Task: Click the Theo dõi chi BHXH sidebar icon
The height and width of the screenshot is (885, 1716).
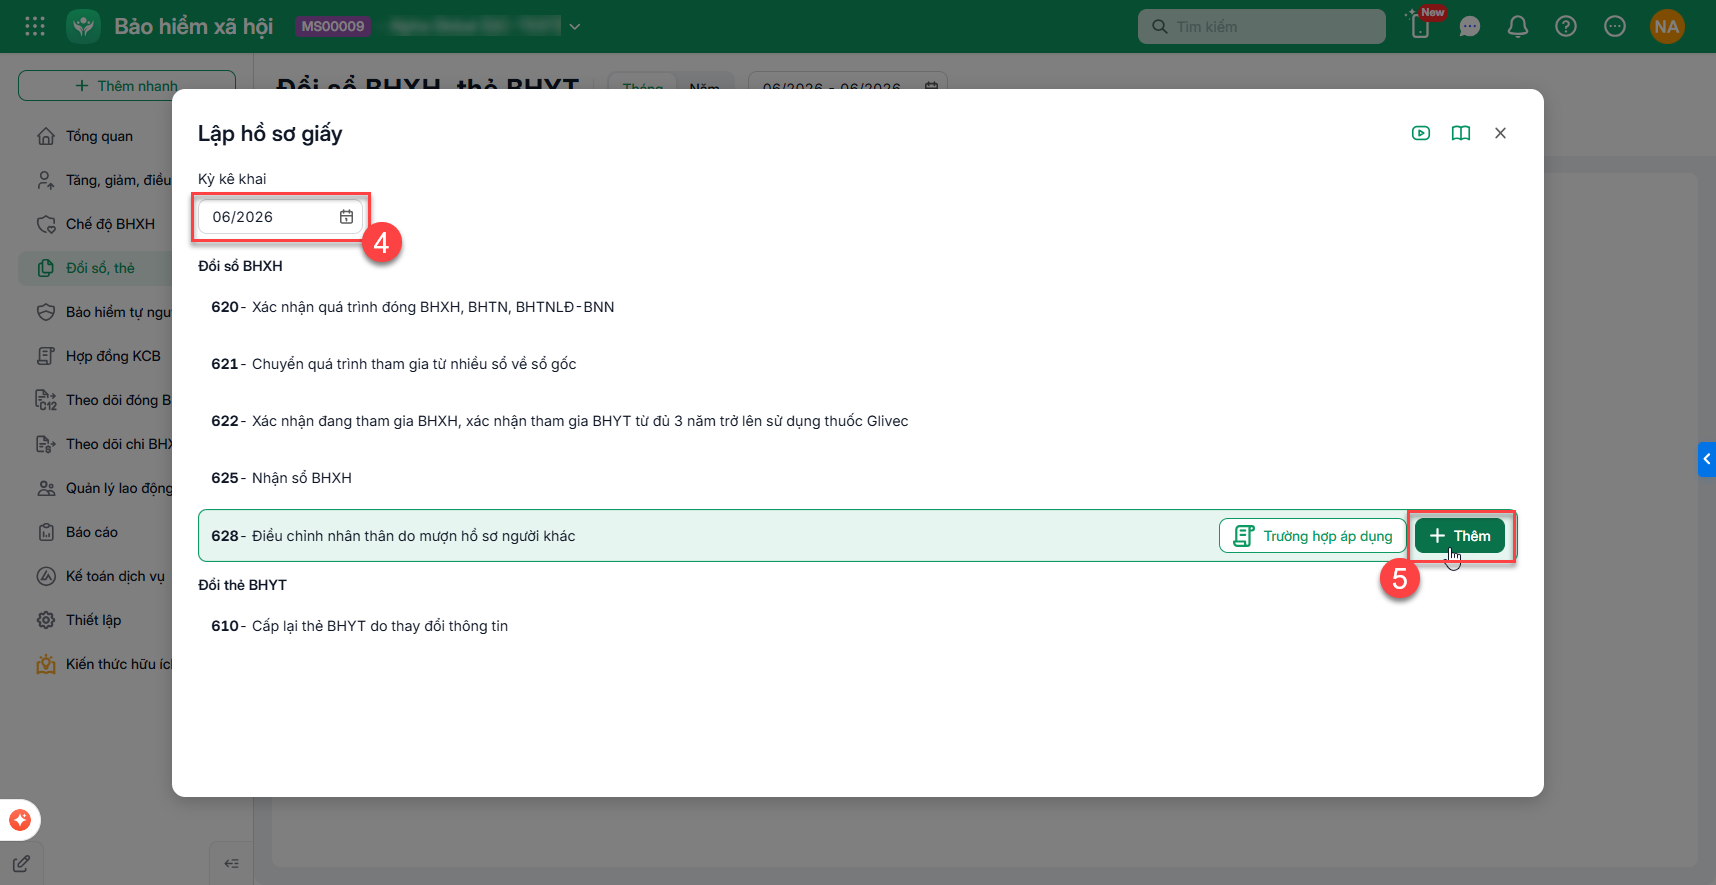Action: (46, 444)
